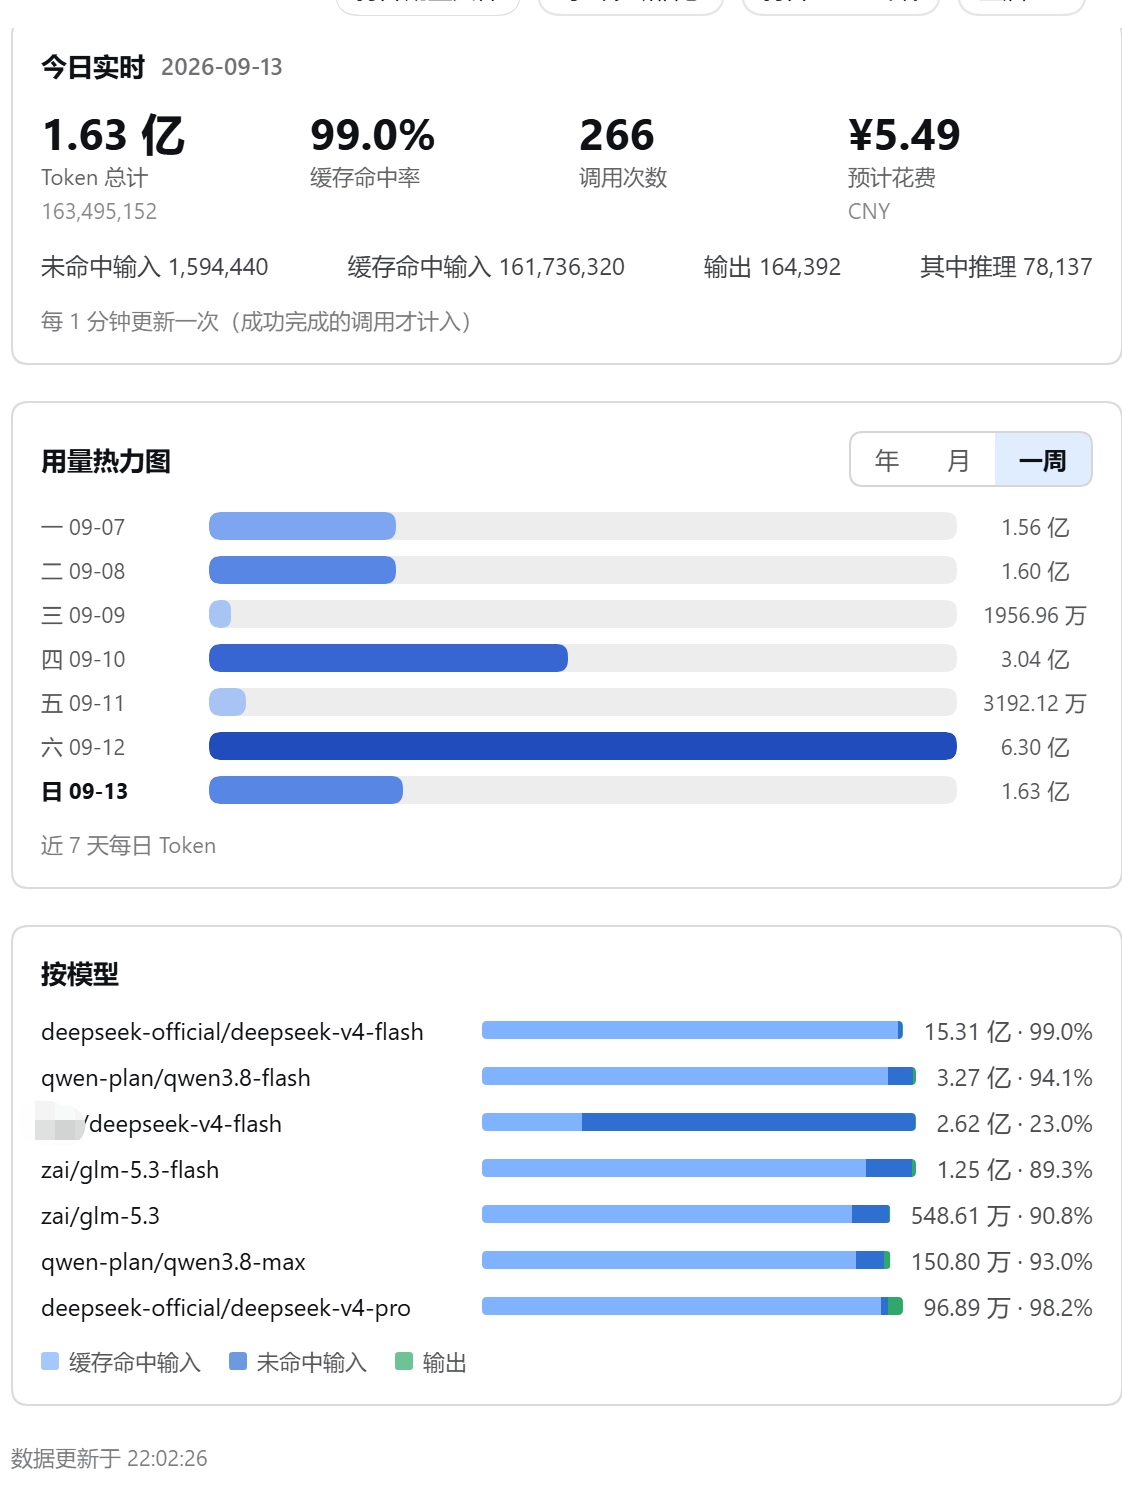Click the 548.61 万 · 90.8% value
The image size is (1122, 1496).
coord(1002,1215)
